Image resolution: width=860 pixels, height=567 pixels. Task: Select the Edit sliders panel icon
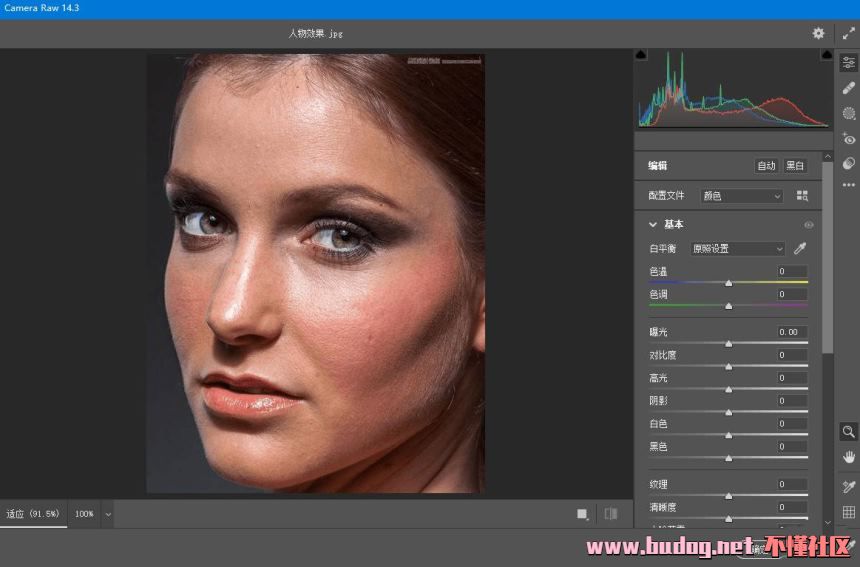pyautogui.click(x=848, y=62)
